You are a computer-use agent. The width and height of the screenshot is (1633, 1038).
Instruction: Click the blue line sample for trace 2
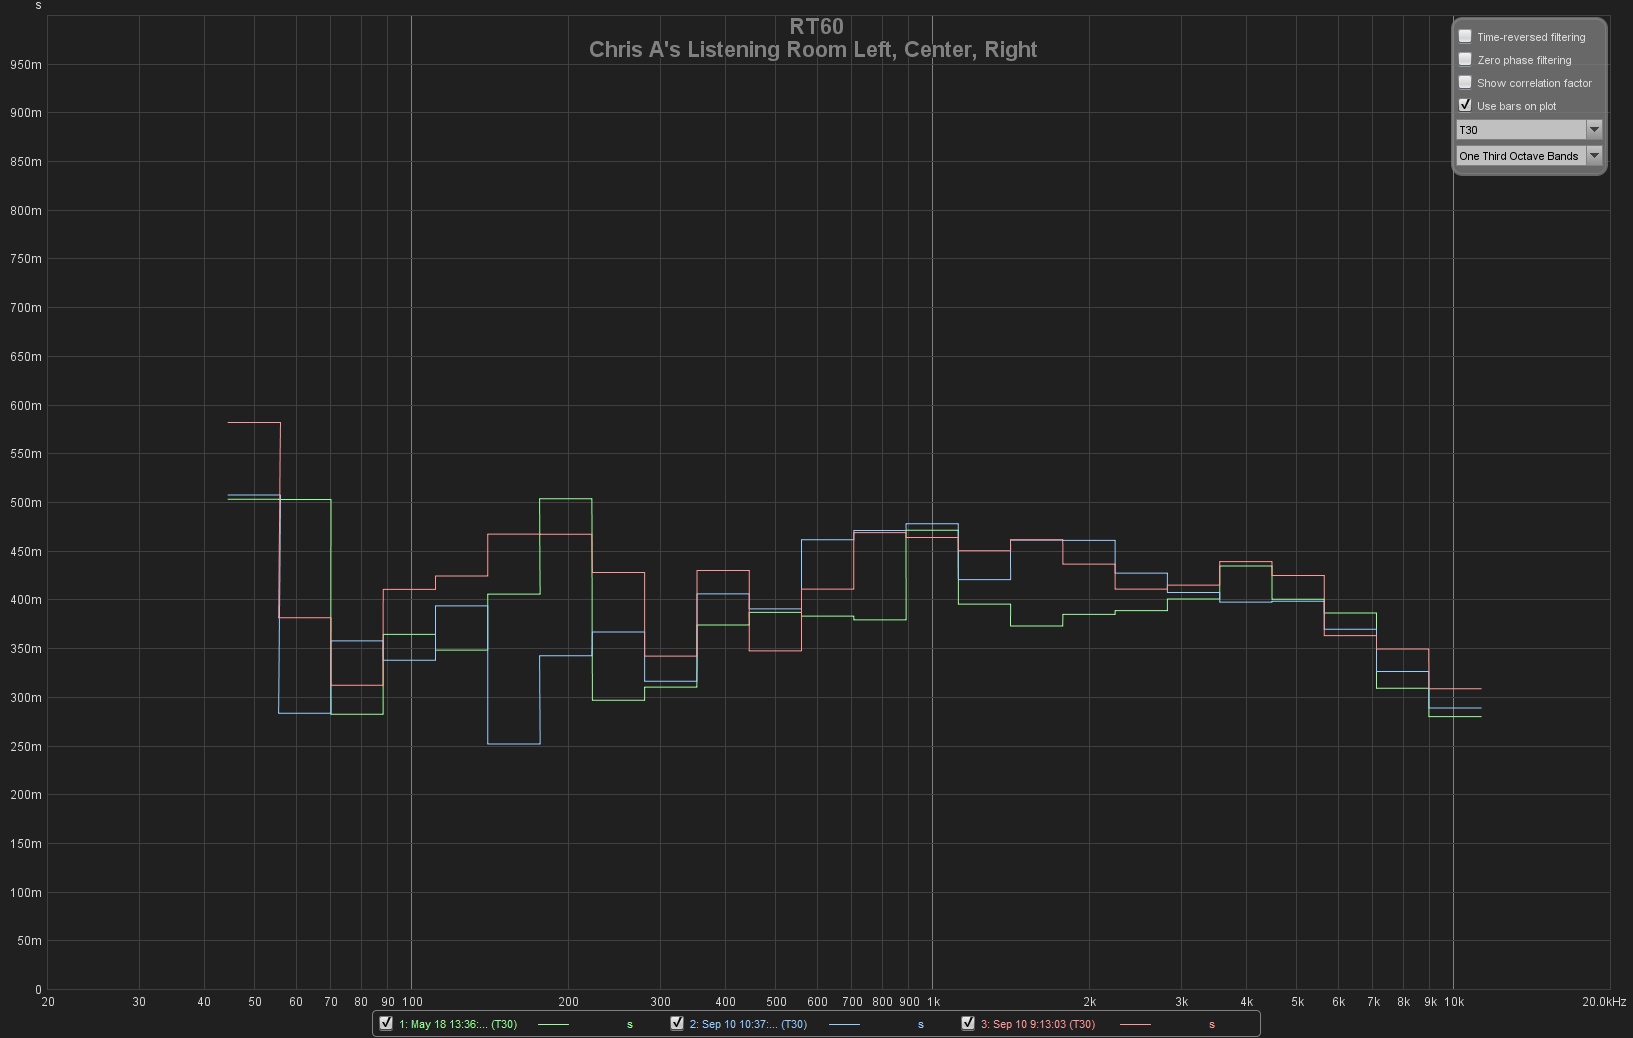(844, 1025)
